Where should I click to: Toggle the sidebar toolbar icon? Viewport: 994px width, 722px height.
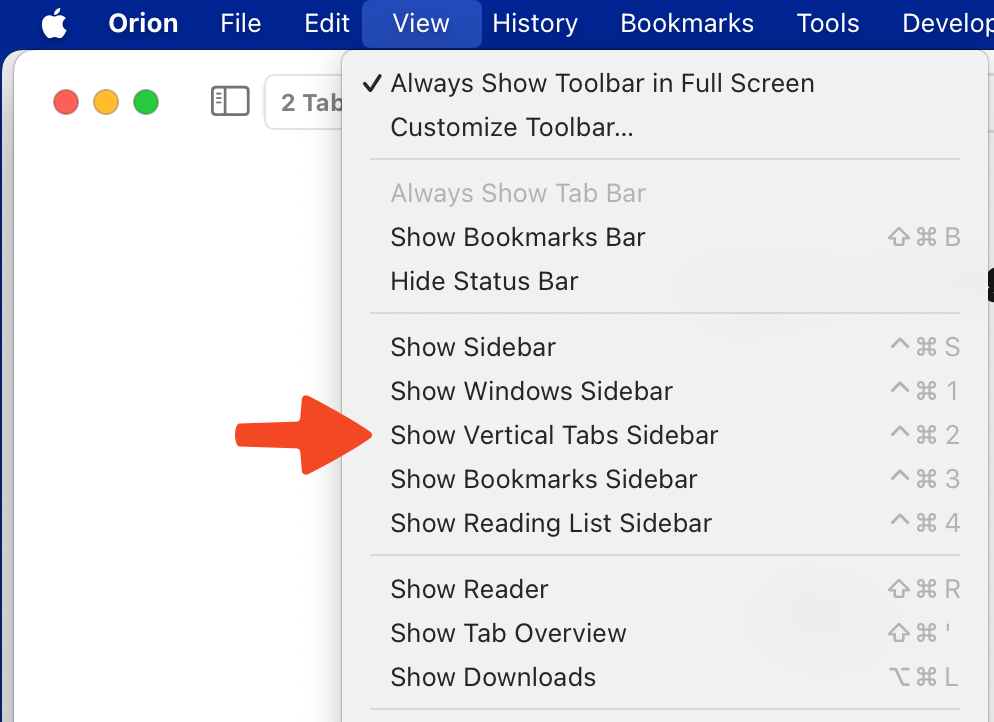230,101
